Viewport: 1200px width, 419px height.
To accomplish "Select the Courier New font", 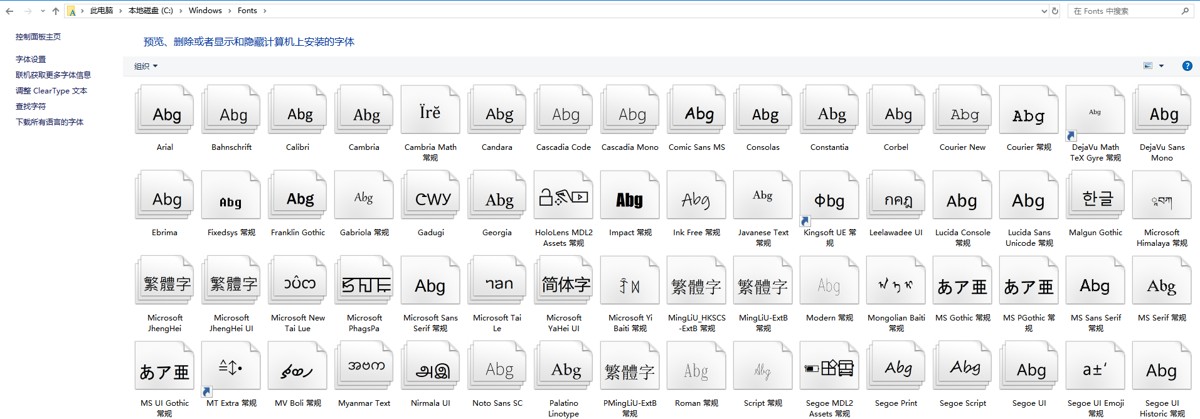I will [963, 110].
